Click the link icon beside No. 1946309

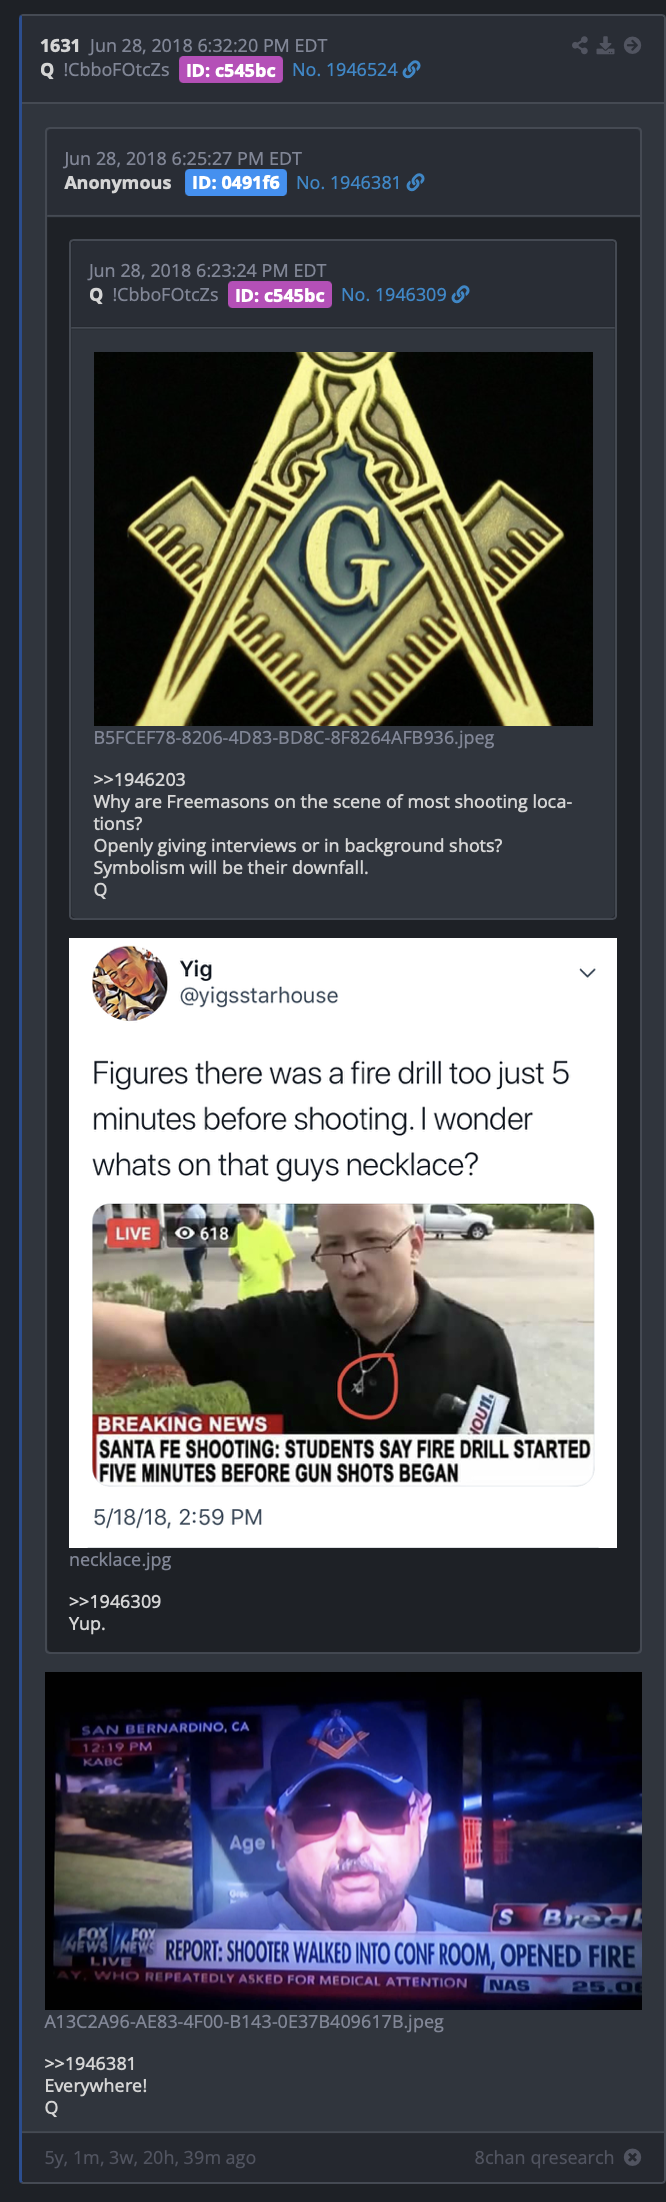pyautogui.click(x=461, y=294)
